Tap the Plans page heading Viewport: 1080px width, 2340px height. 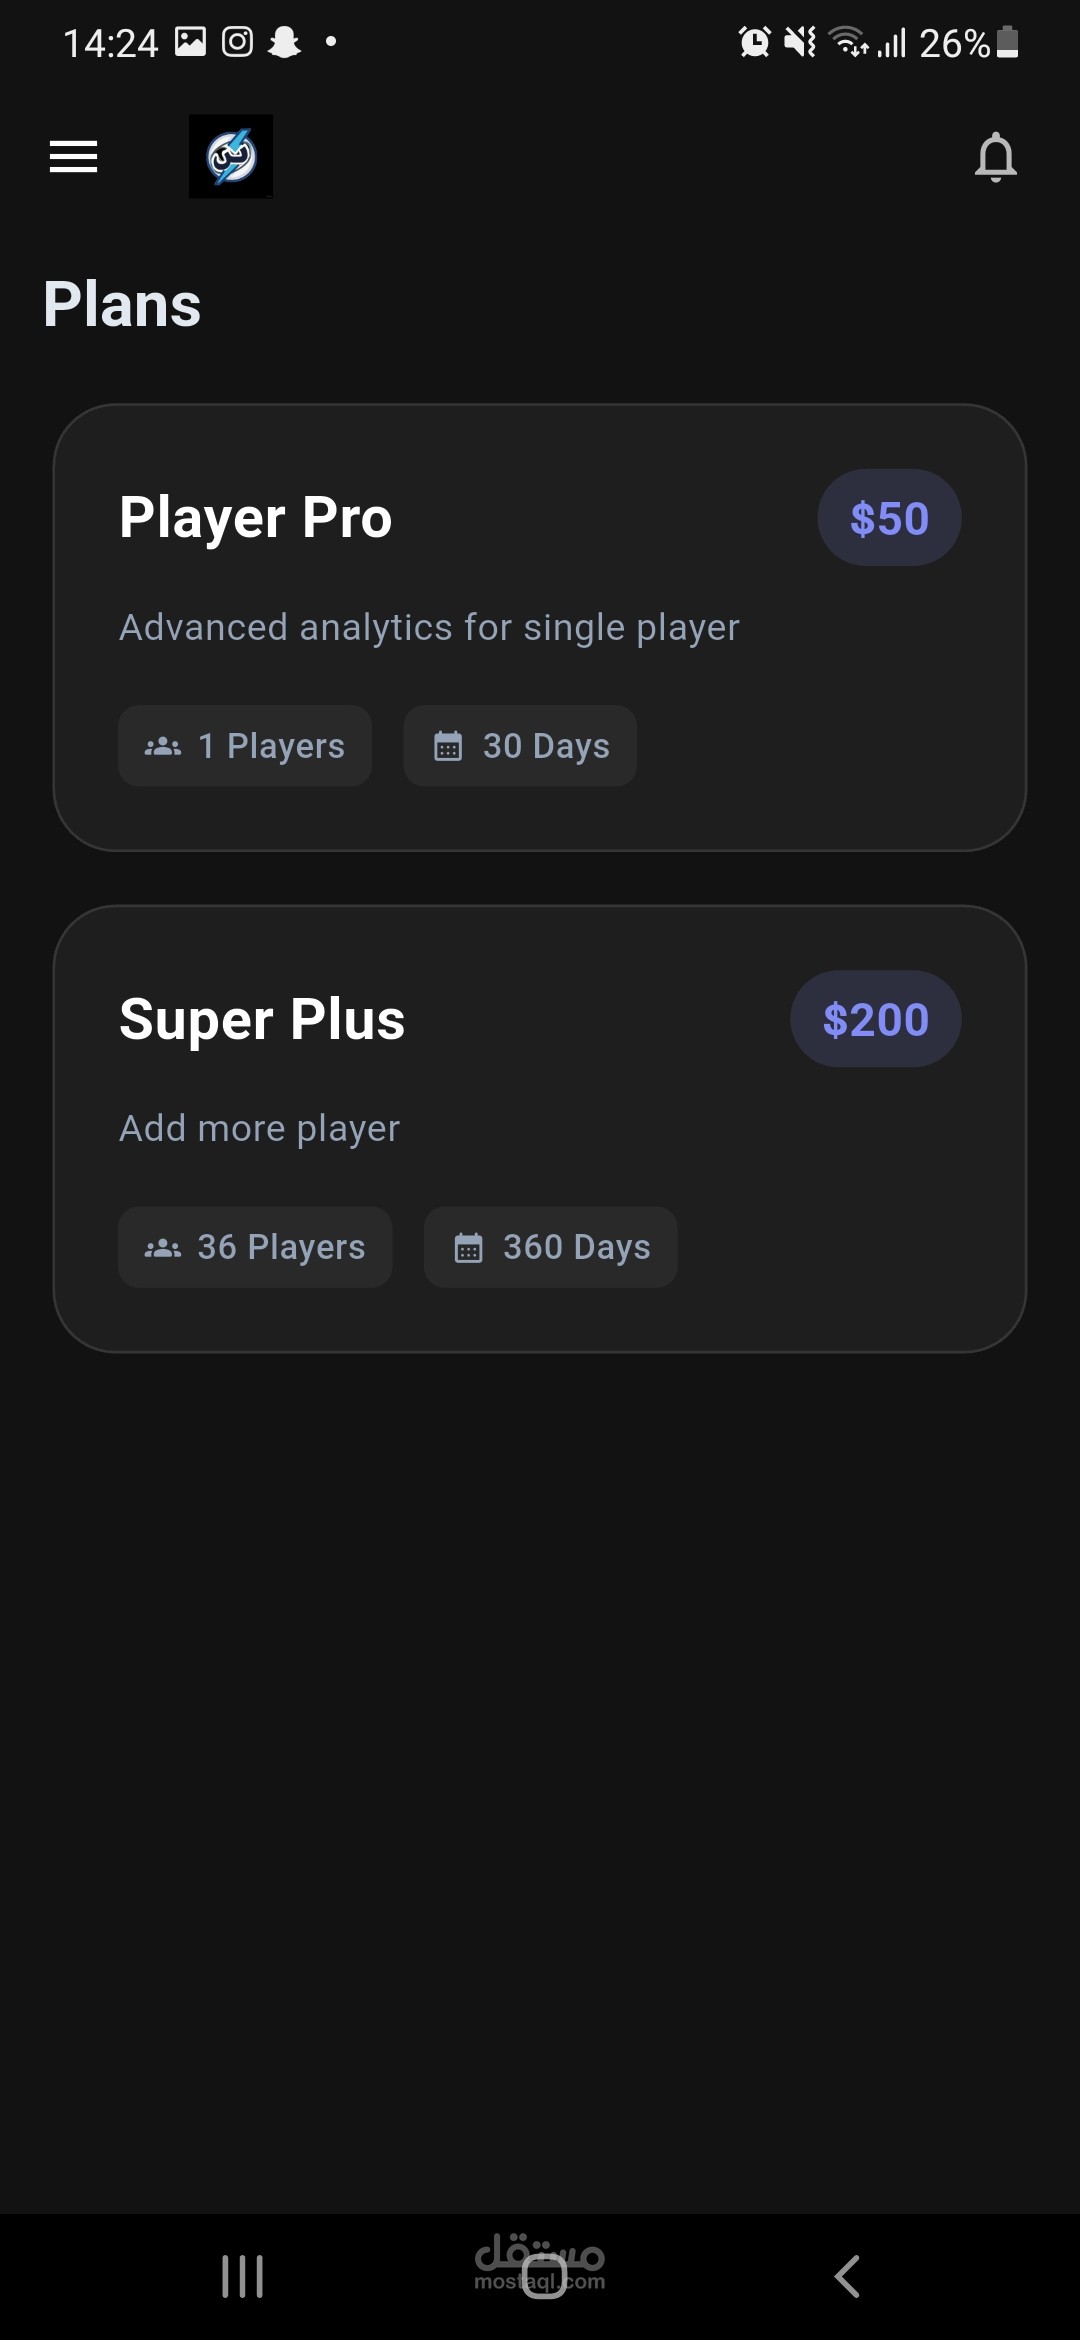coord(122,305)
